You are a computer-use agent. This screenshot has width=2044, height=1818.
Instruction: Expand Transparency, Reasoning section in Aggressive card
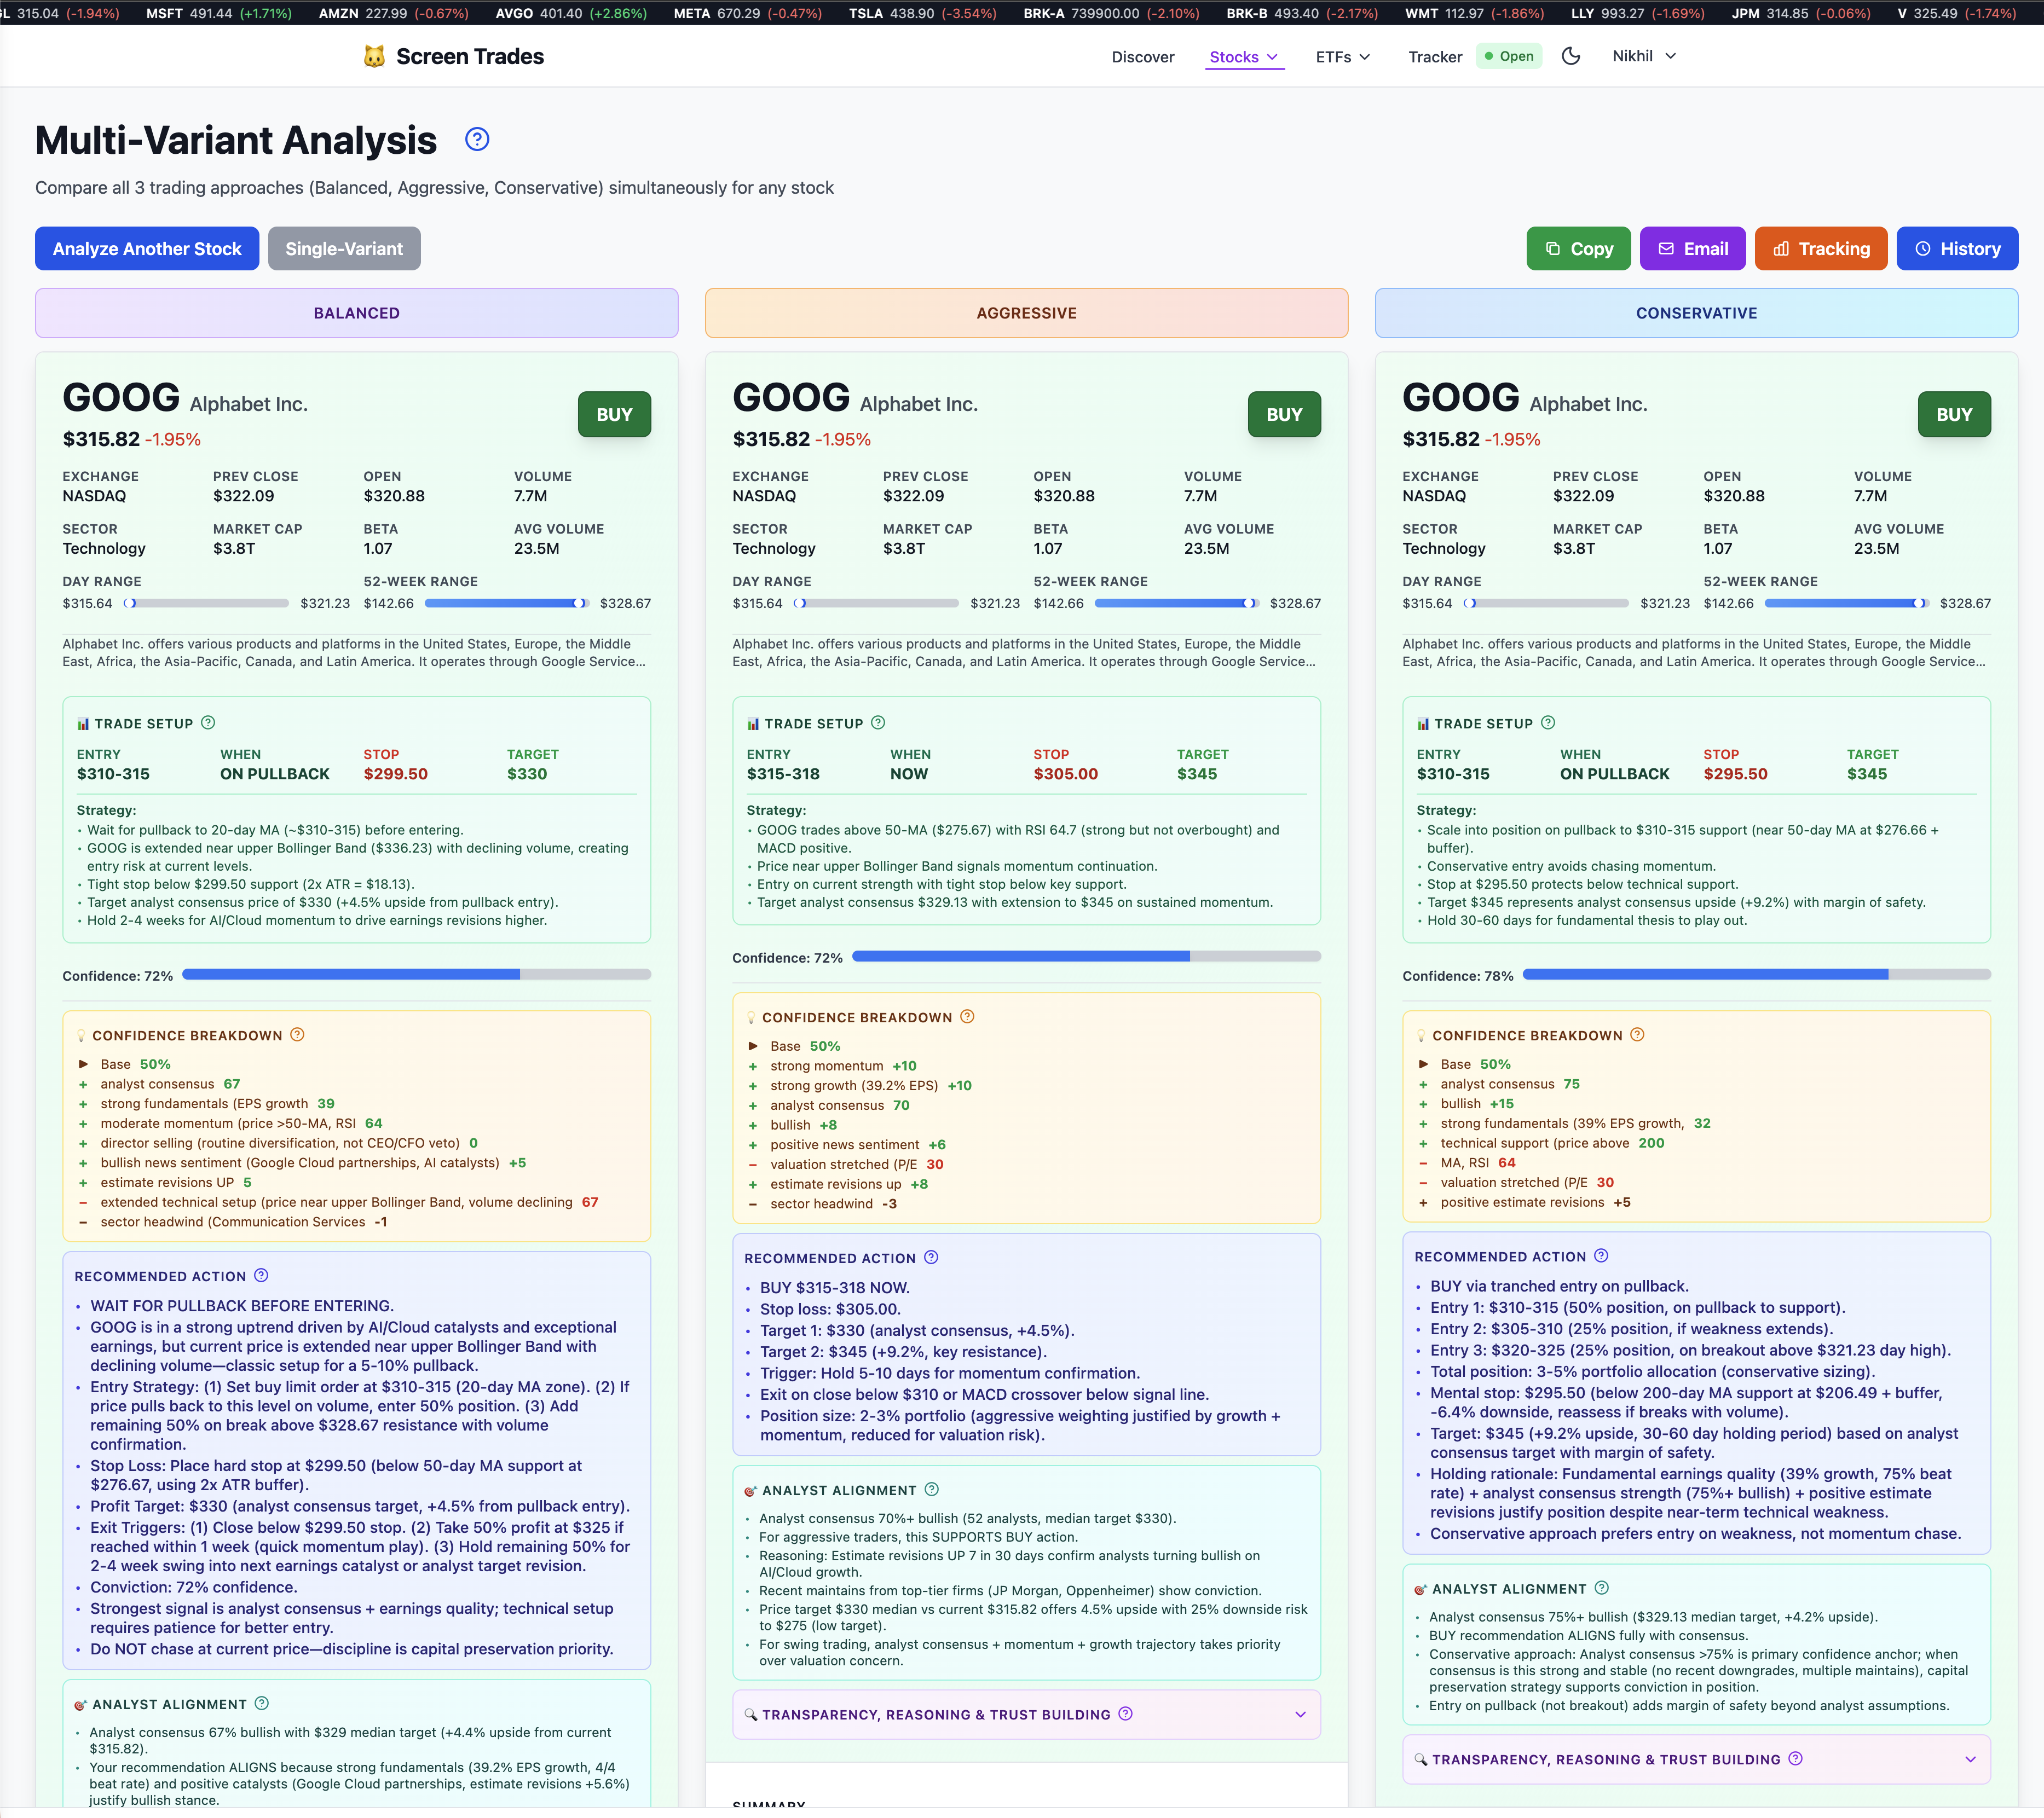[x=1026, y=1714]
